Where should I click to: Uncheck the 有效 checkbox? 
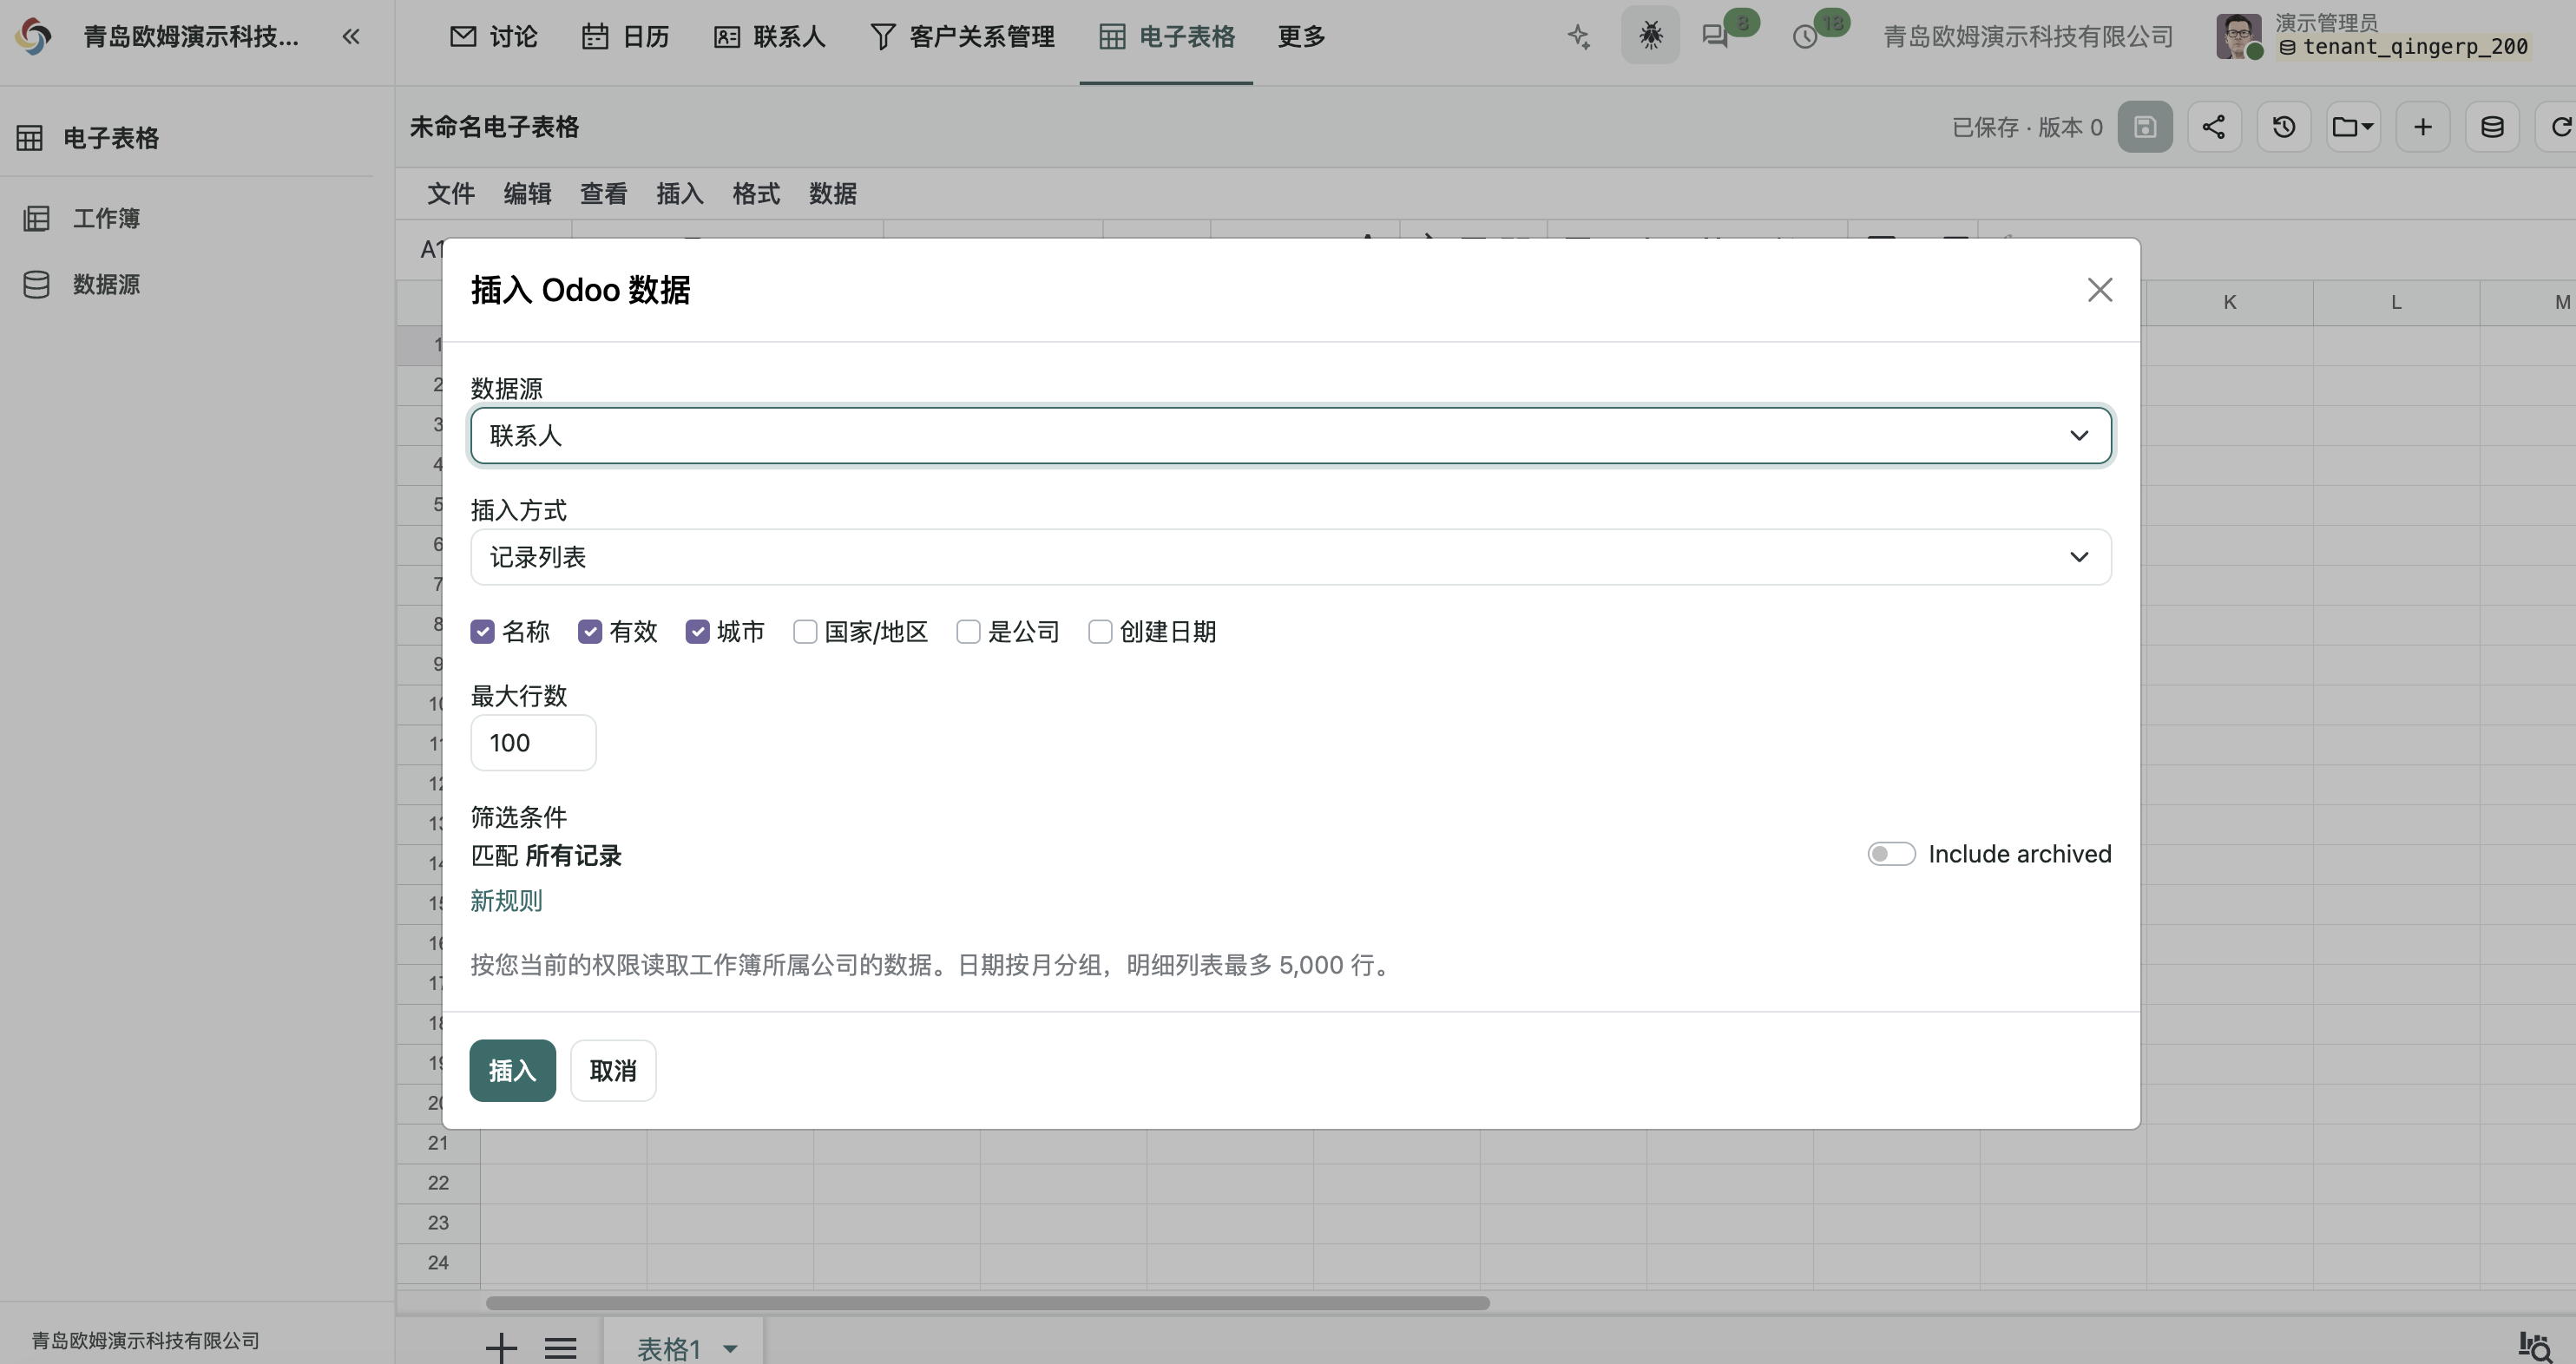tap(590, 632)
